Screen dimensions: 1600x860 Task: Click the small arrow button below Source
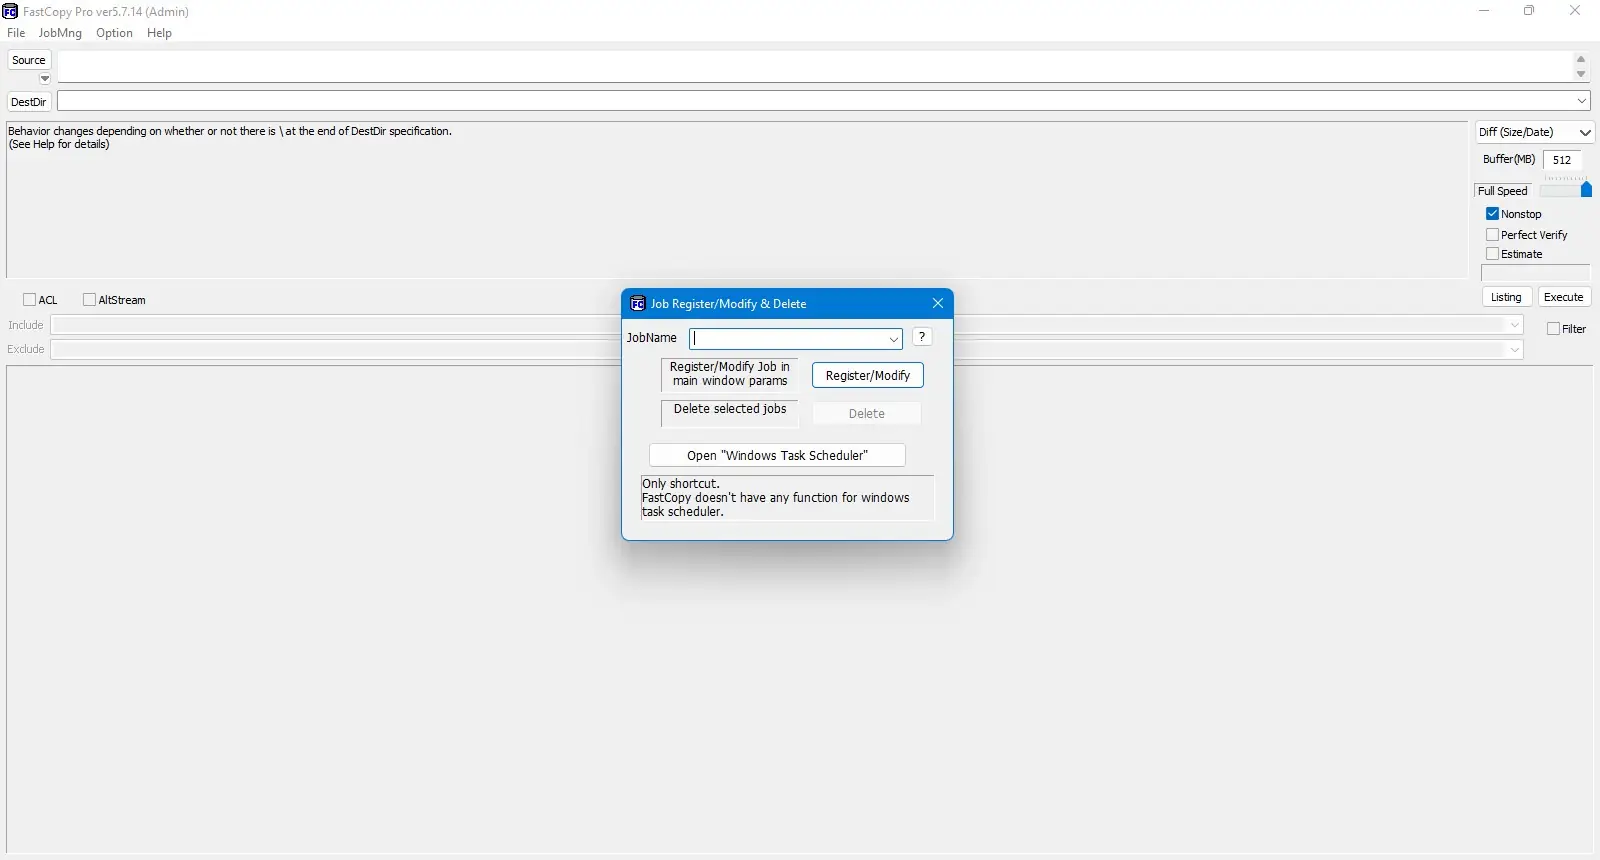[x=45, y=78]
